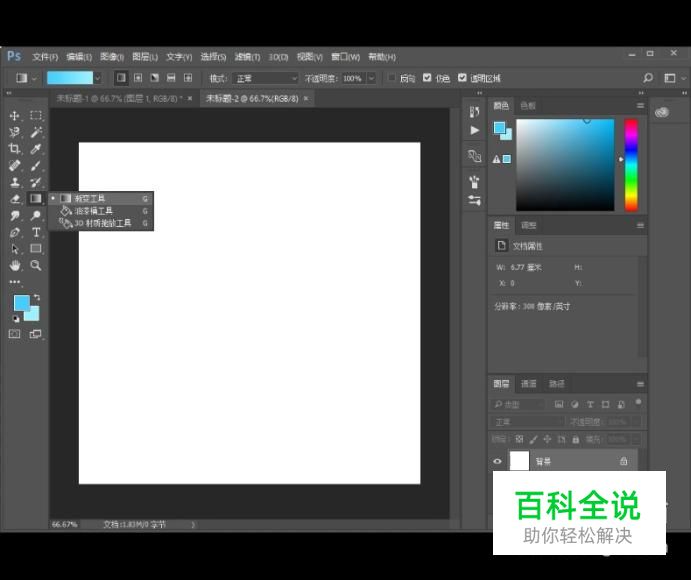691x580 pixels.
Task: Open the gradient picker dropdown arrow
Action: (x=98, y=78)
